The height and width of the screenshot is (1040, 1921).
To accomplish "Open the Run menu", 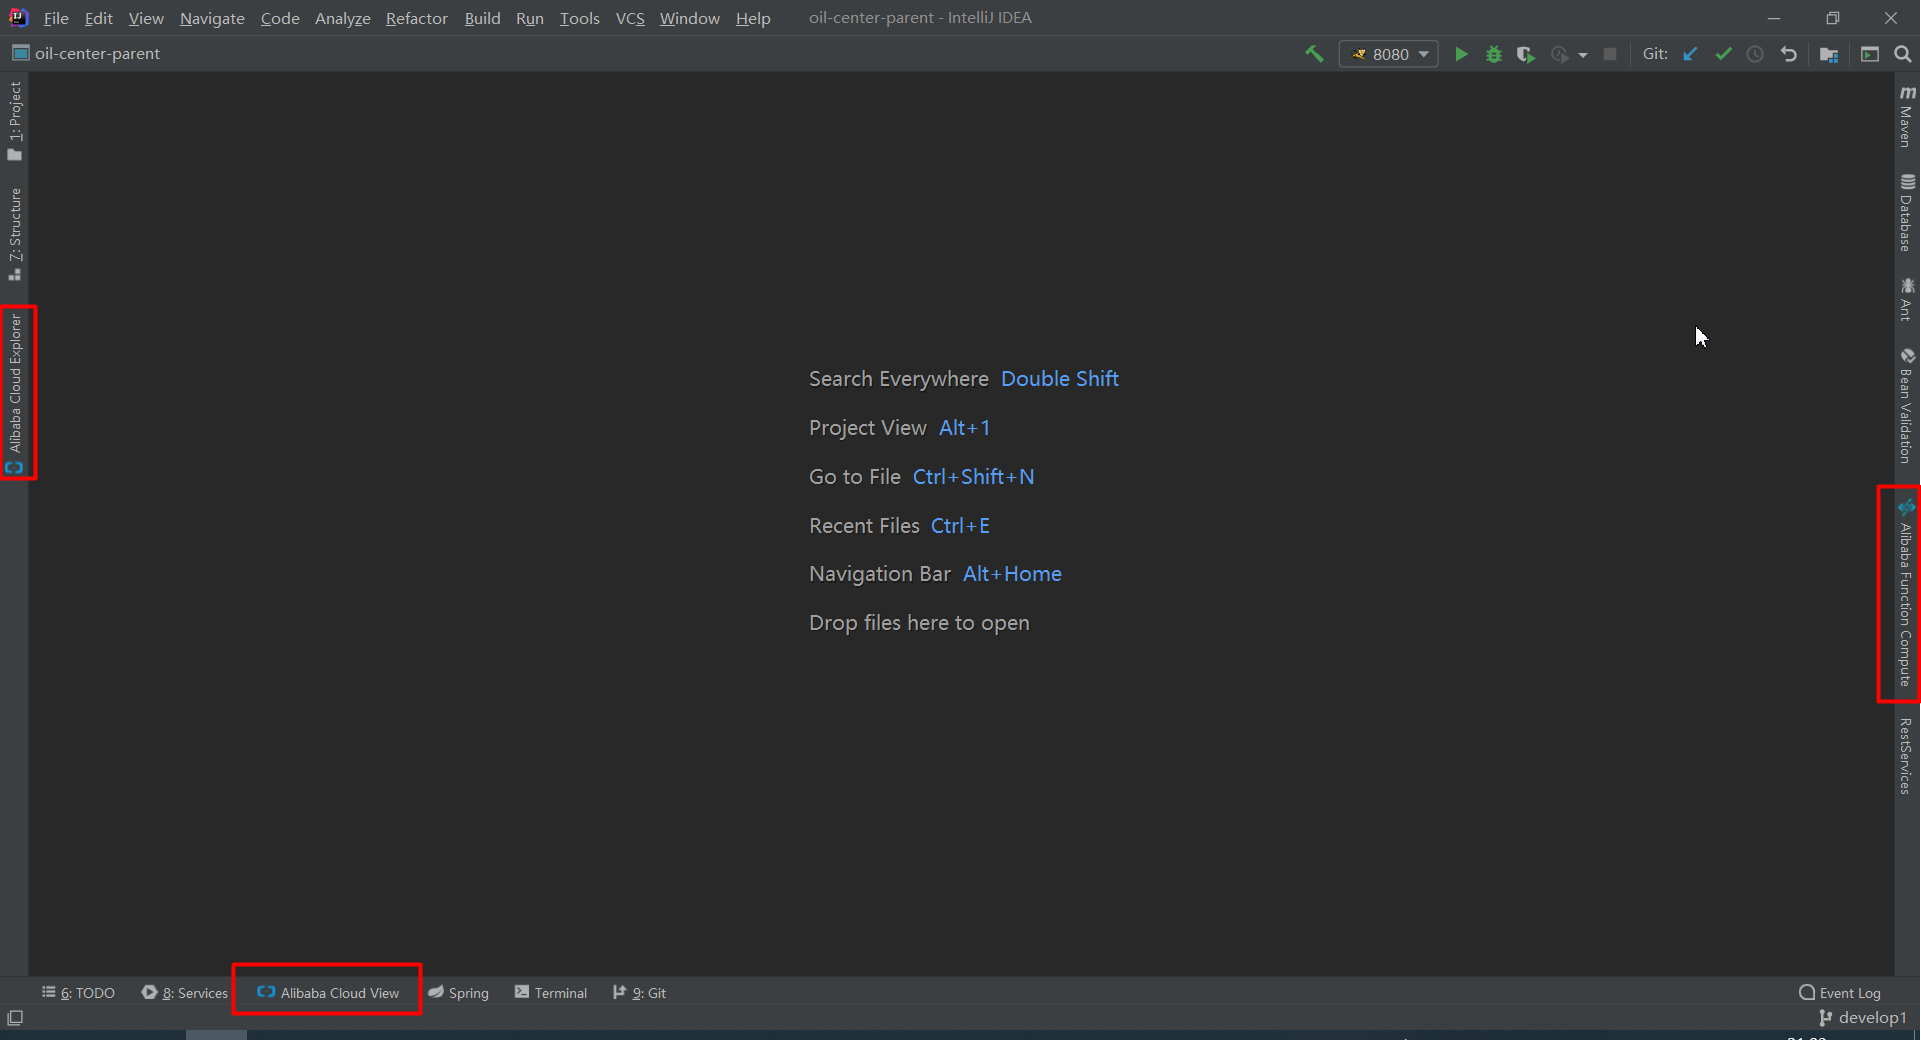I will pos(530,18).
